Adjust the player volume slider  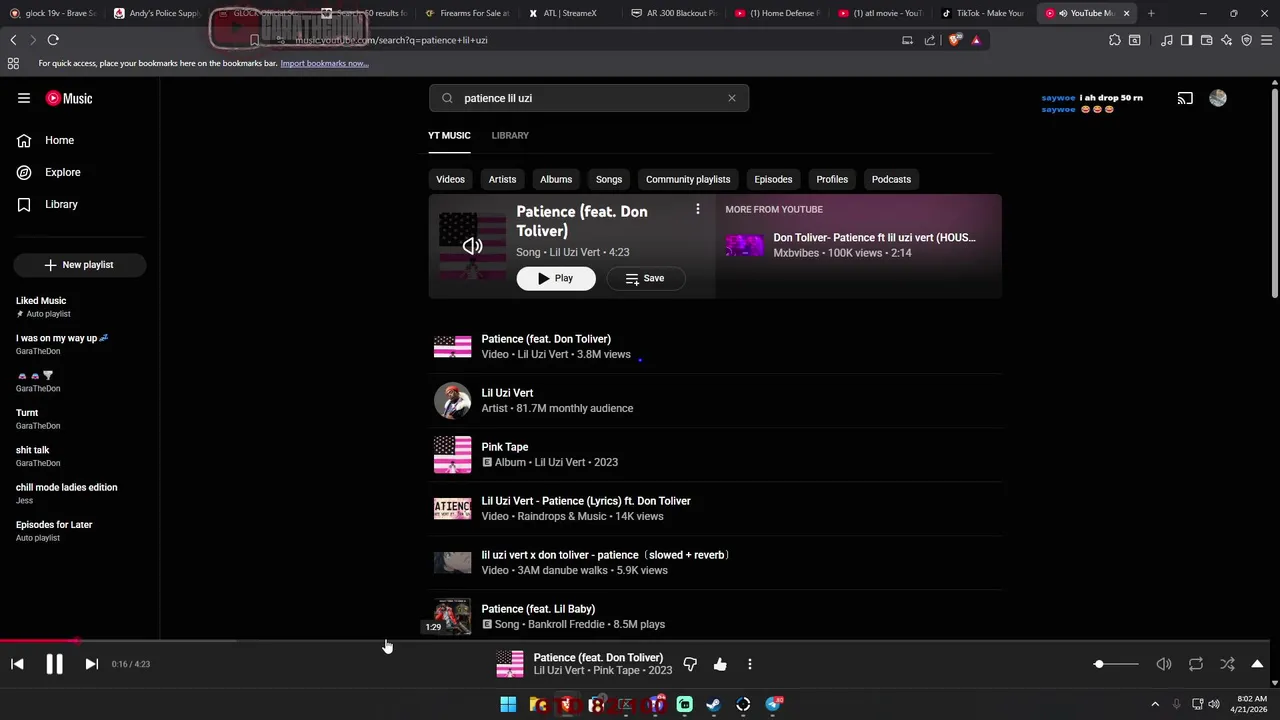[1115, 664]
